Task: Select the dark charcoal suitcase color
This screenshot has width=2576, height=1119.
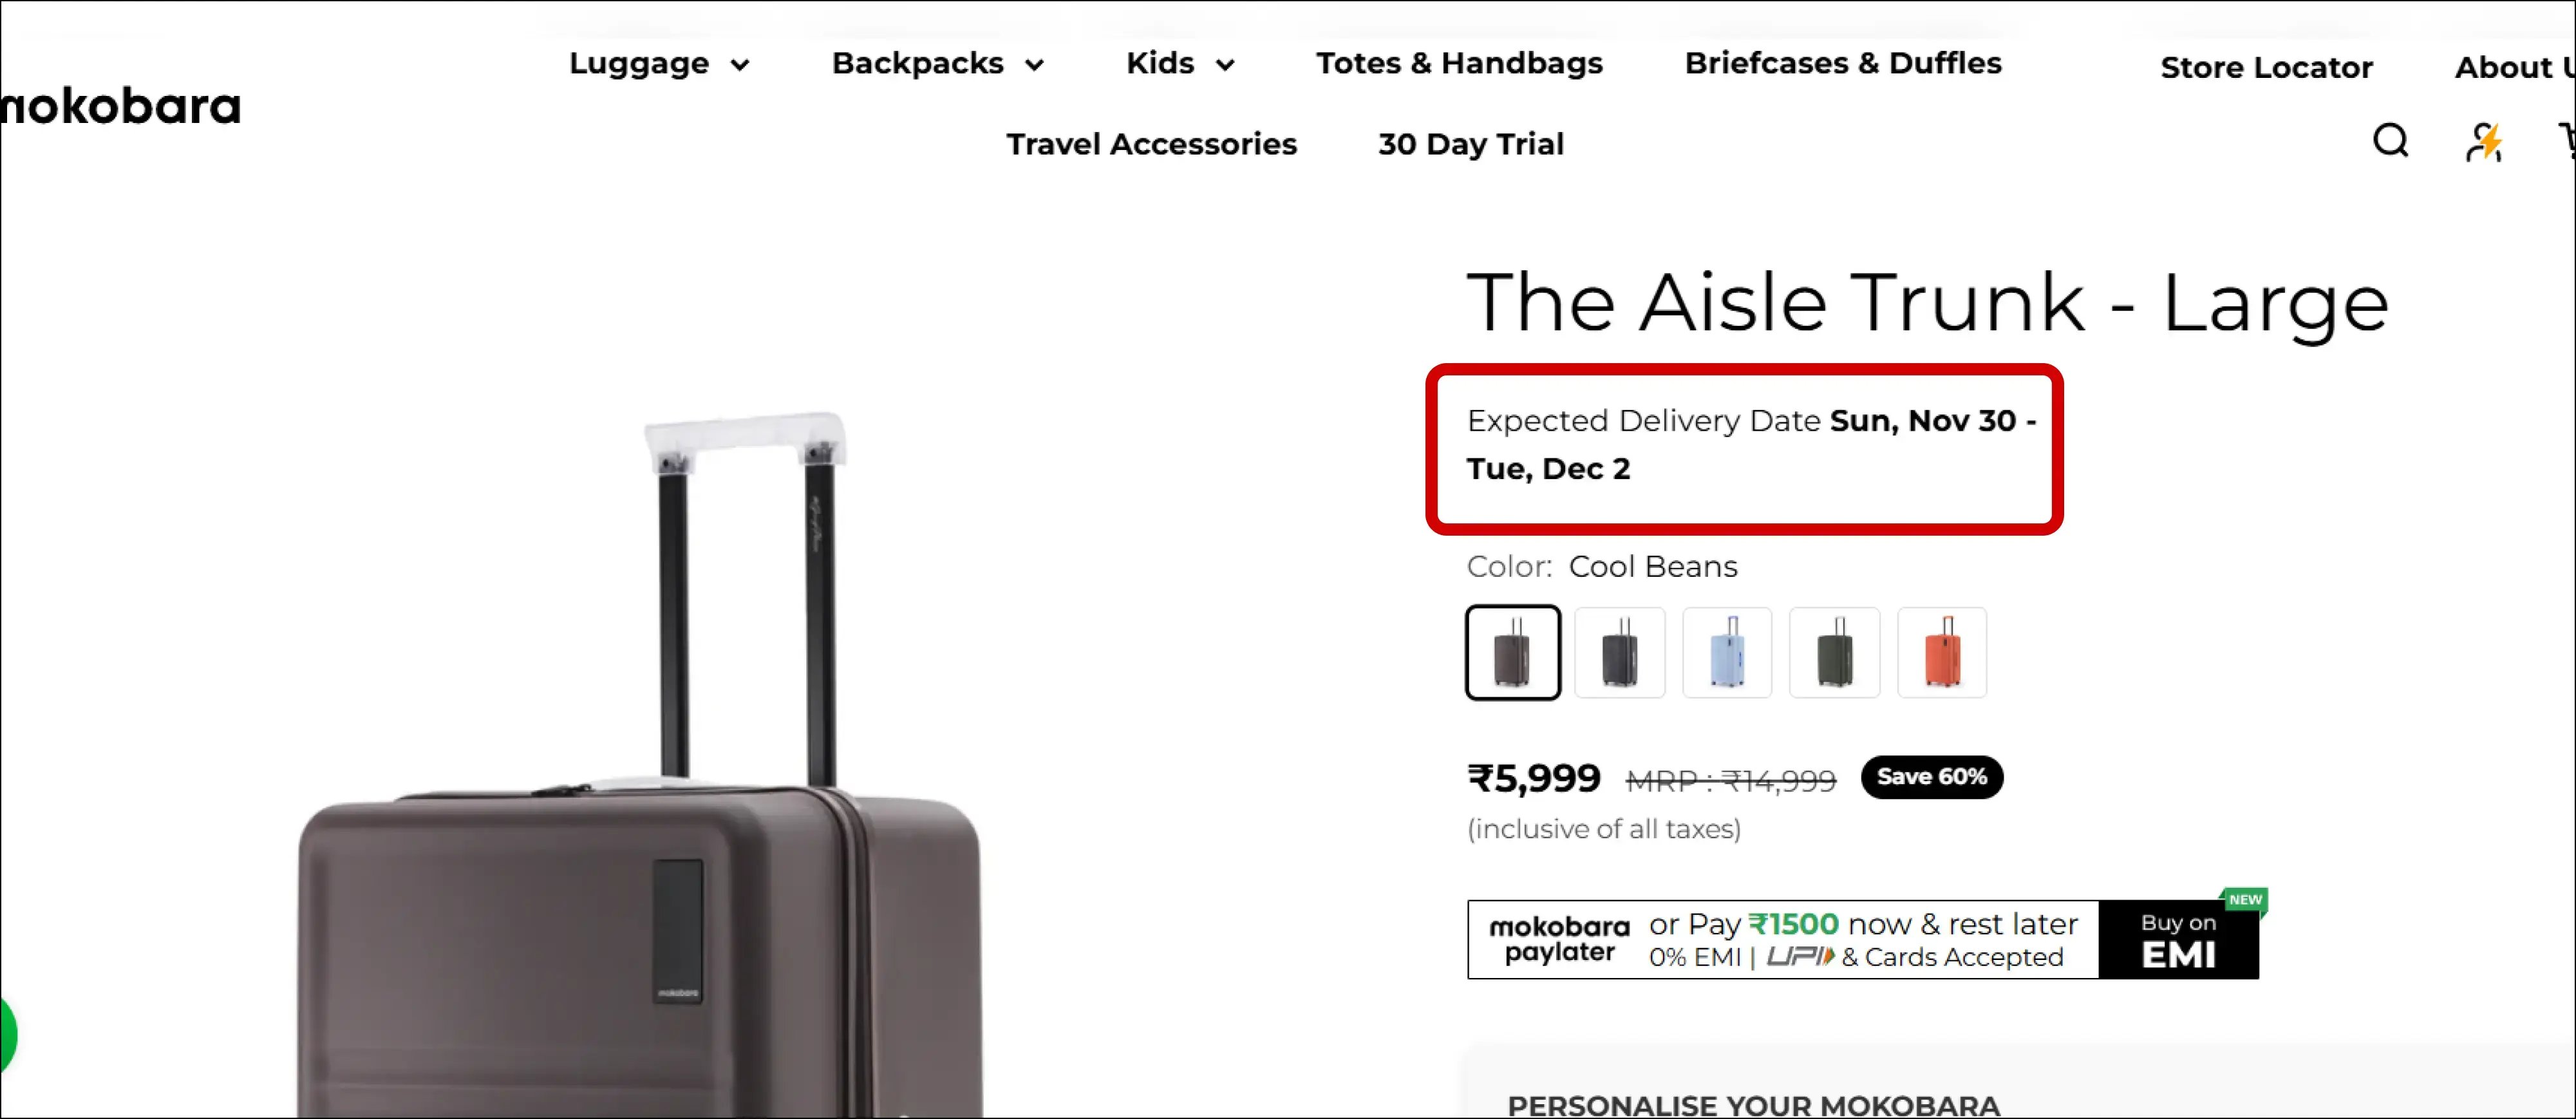Action: [1619, 652]
